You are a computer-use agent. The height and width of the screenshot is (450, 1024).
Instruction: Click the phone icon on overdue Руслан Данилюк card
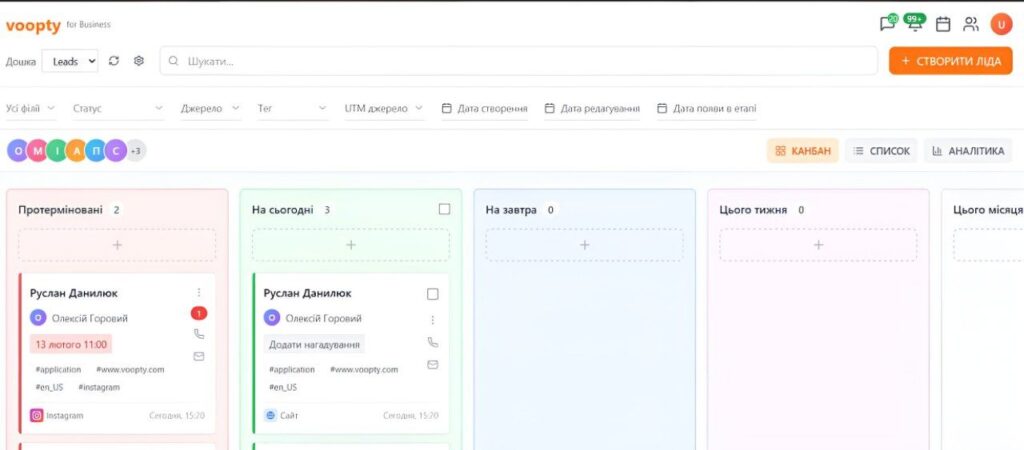click(x=199, y=334)
